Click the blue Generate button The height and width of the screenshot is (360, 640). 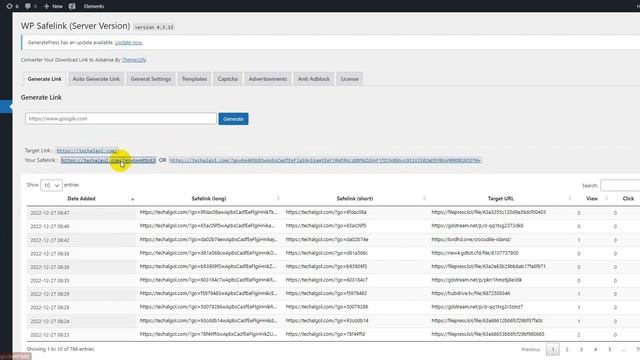tap(233, 119)
